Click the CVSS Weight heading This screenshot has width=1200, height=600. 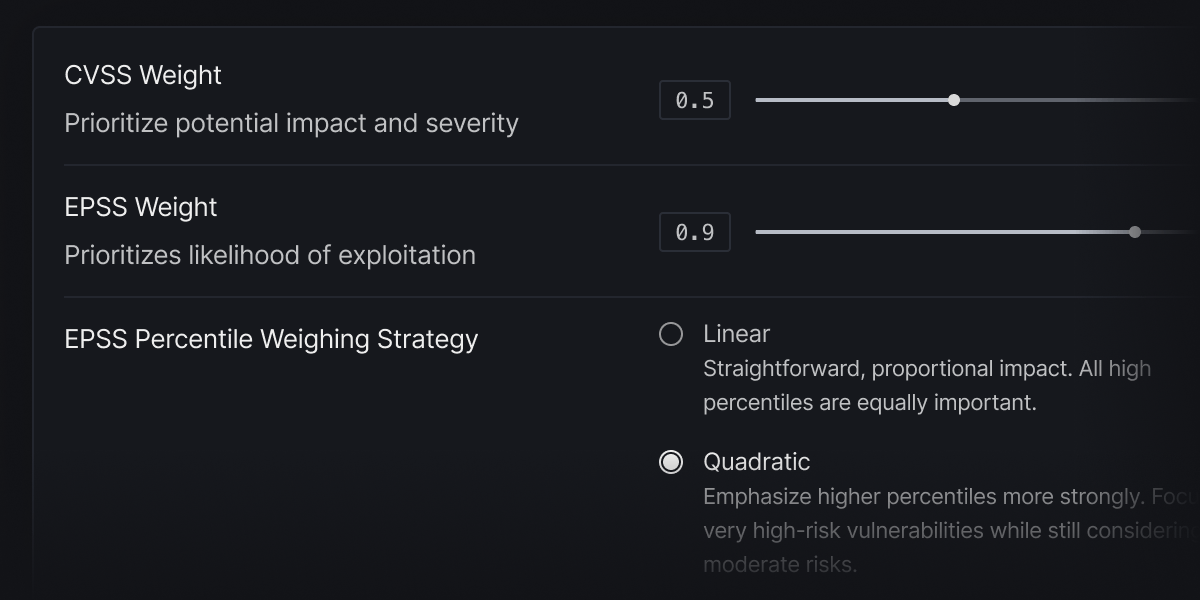click(143, 75)
